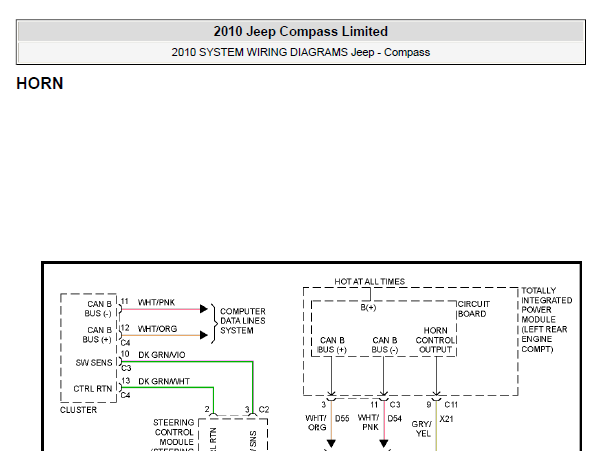Click the arrowhead ending the WHT/PNK cluster wire

(x=204, y=309)
